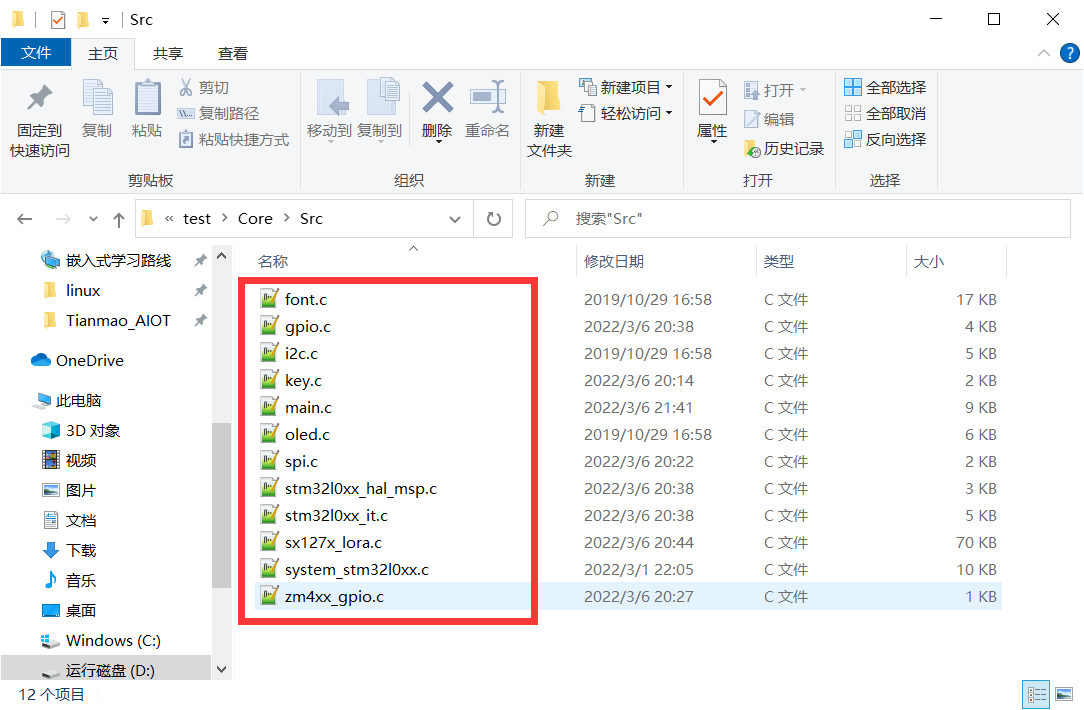This screenshot has width=1084, height=710.
Task: Toggle details view in the status bar
Action: click(1035, 694)
